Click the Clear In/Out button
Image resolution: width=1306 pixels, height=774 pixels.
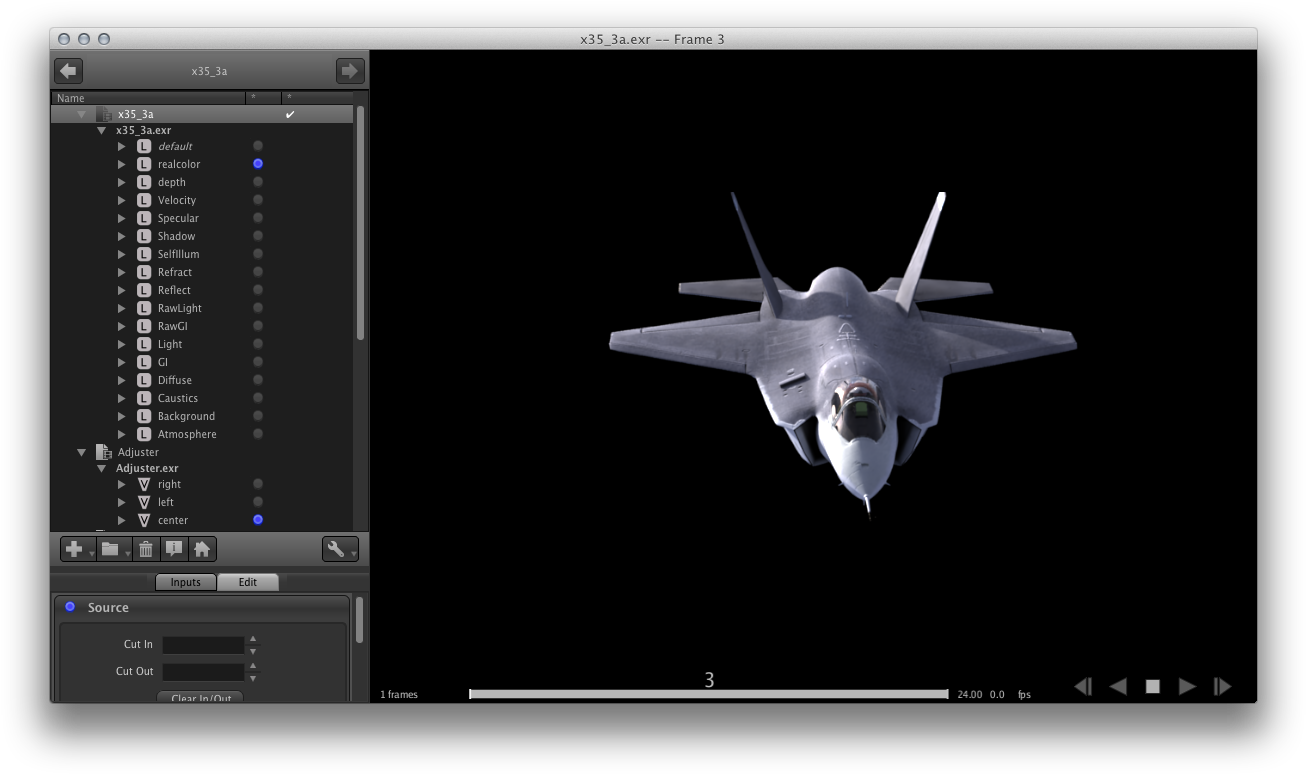201,697
